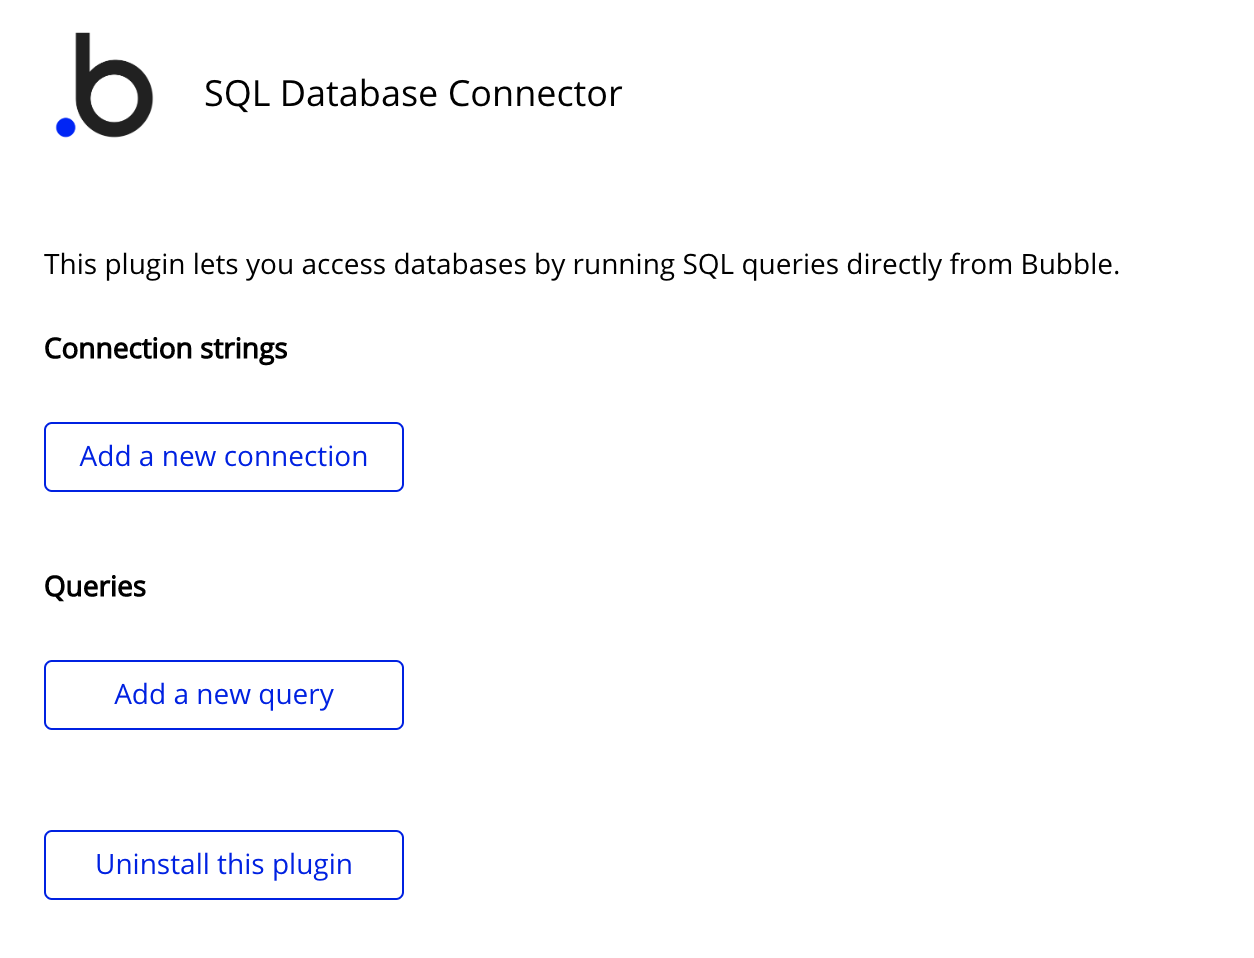Select the SQL Database Connector title text
The width and height of the screenshot is (1254, 958).
(413, 92)
